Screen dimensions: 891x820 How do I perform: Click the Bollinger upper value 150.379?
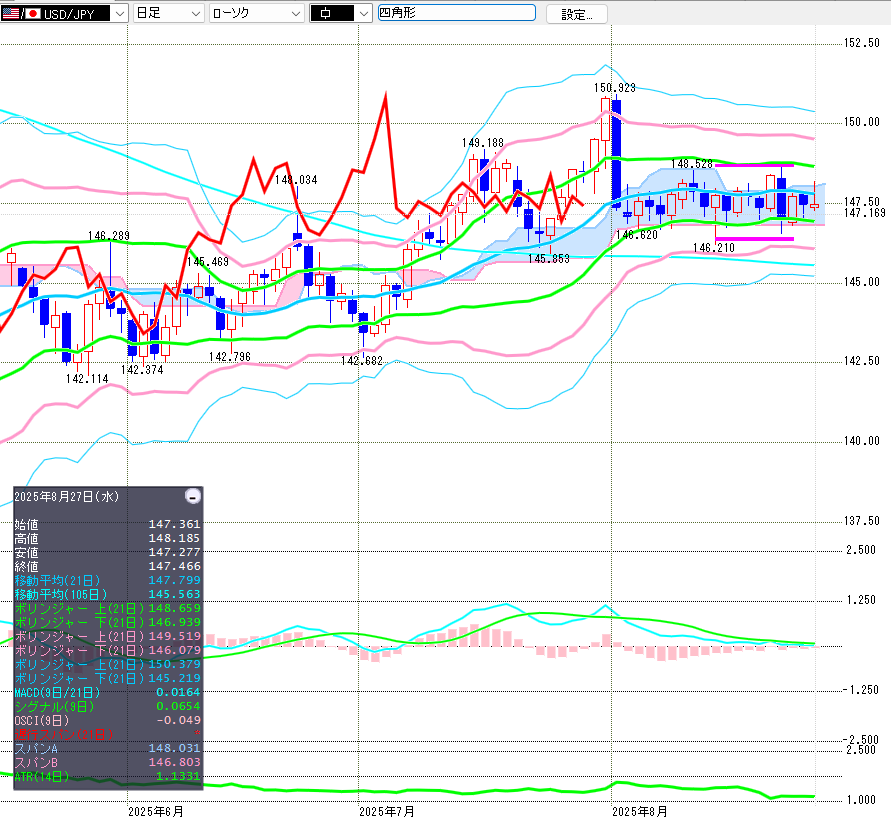(174, 664)
